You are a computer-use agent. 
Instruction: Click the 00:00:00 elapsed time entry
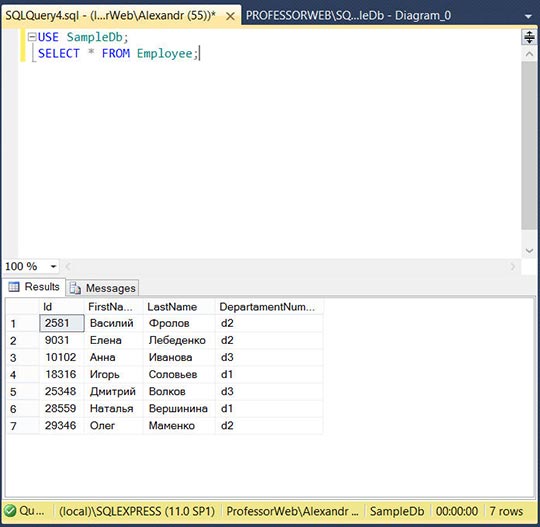point(457,511)
